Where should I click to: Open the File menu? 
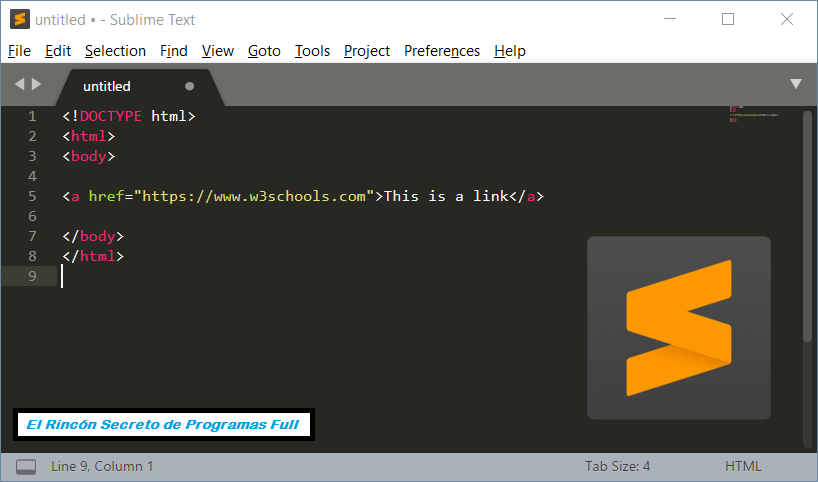[19, 51]
